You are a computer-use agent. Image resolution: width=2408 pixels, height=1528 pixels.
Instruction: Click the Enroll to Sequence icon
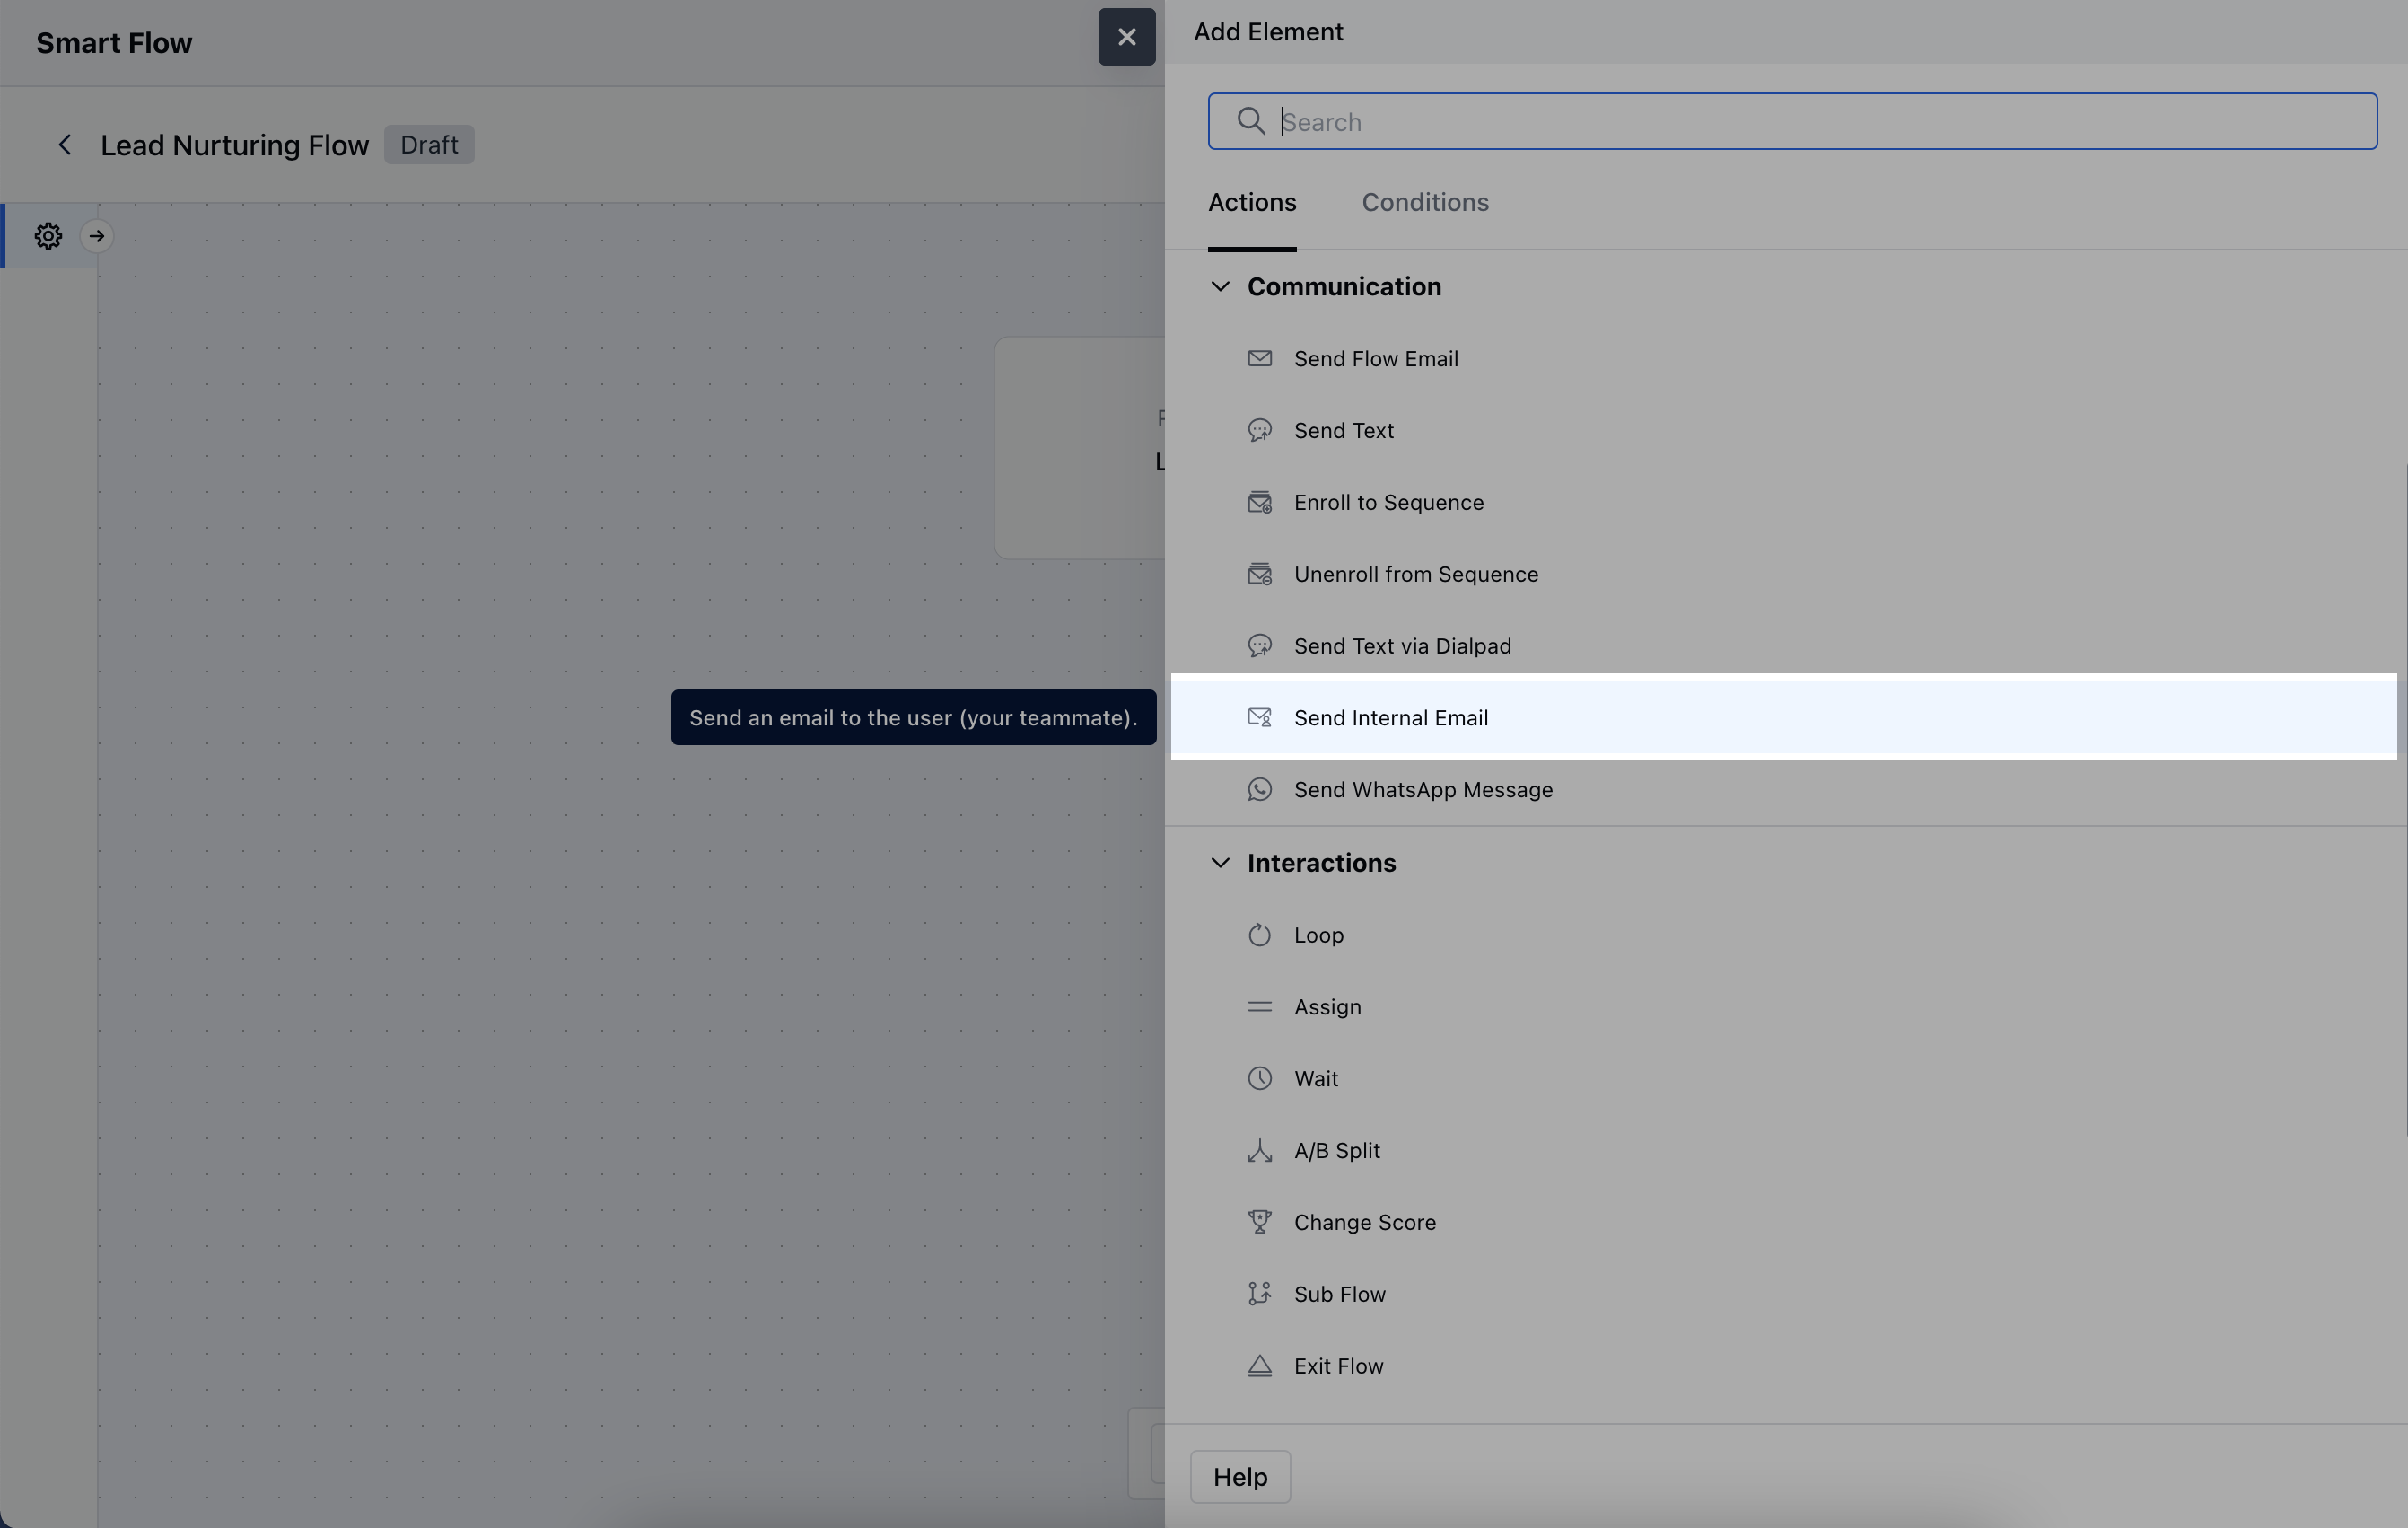(x=1259, y=502)
